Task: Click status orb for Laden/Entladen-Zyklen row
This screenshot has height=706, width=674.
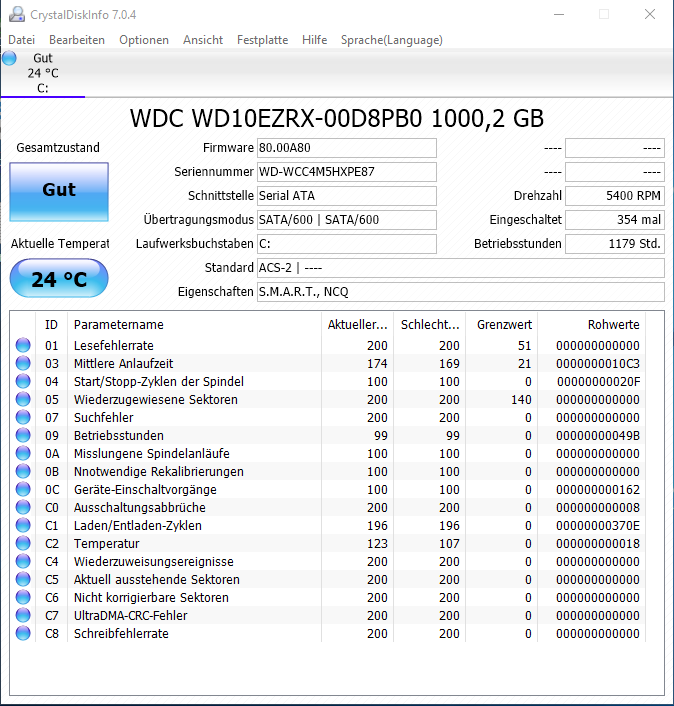Action: [x=23, y=525]
